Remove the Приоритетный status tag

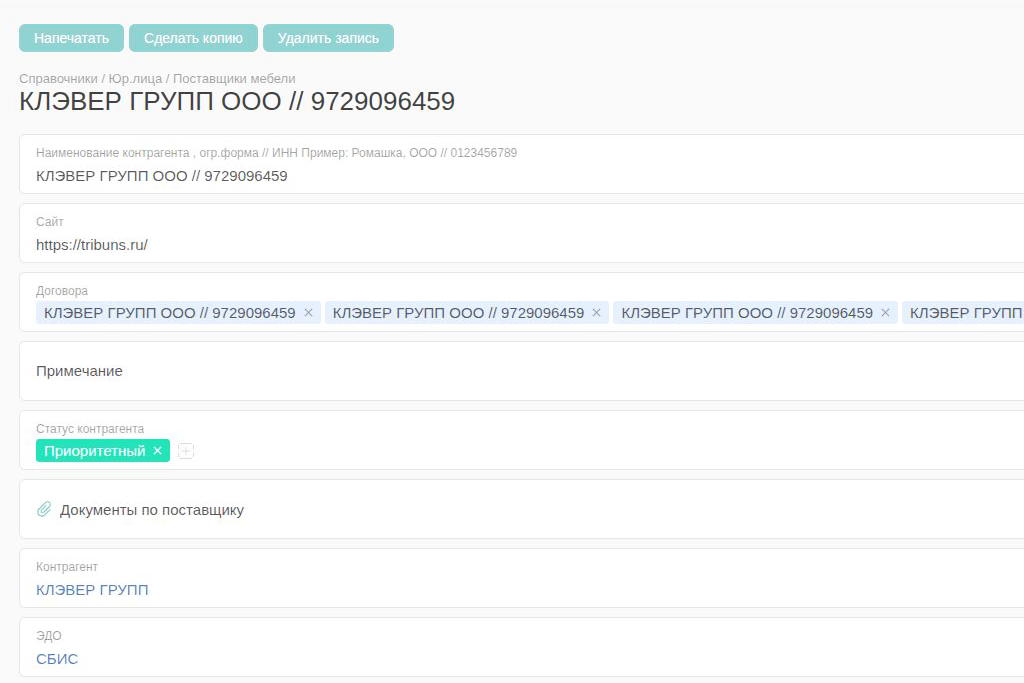point(157,451)
